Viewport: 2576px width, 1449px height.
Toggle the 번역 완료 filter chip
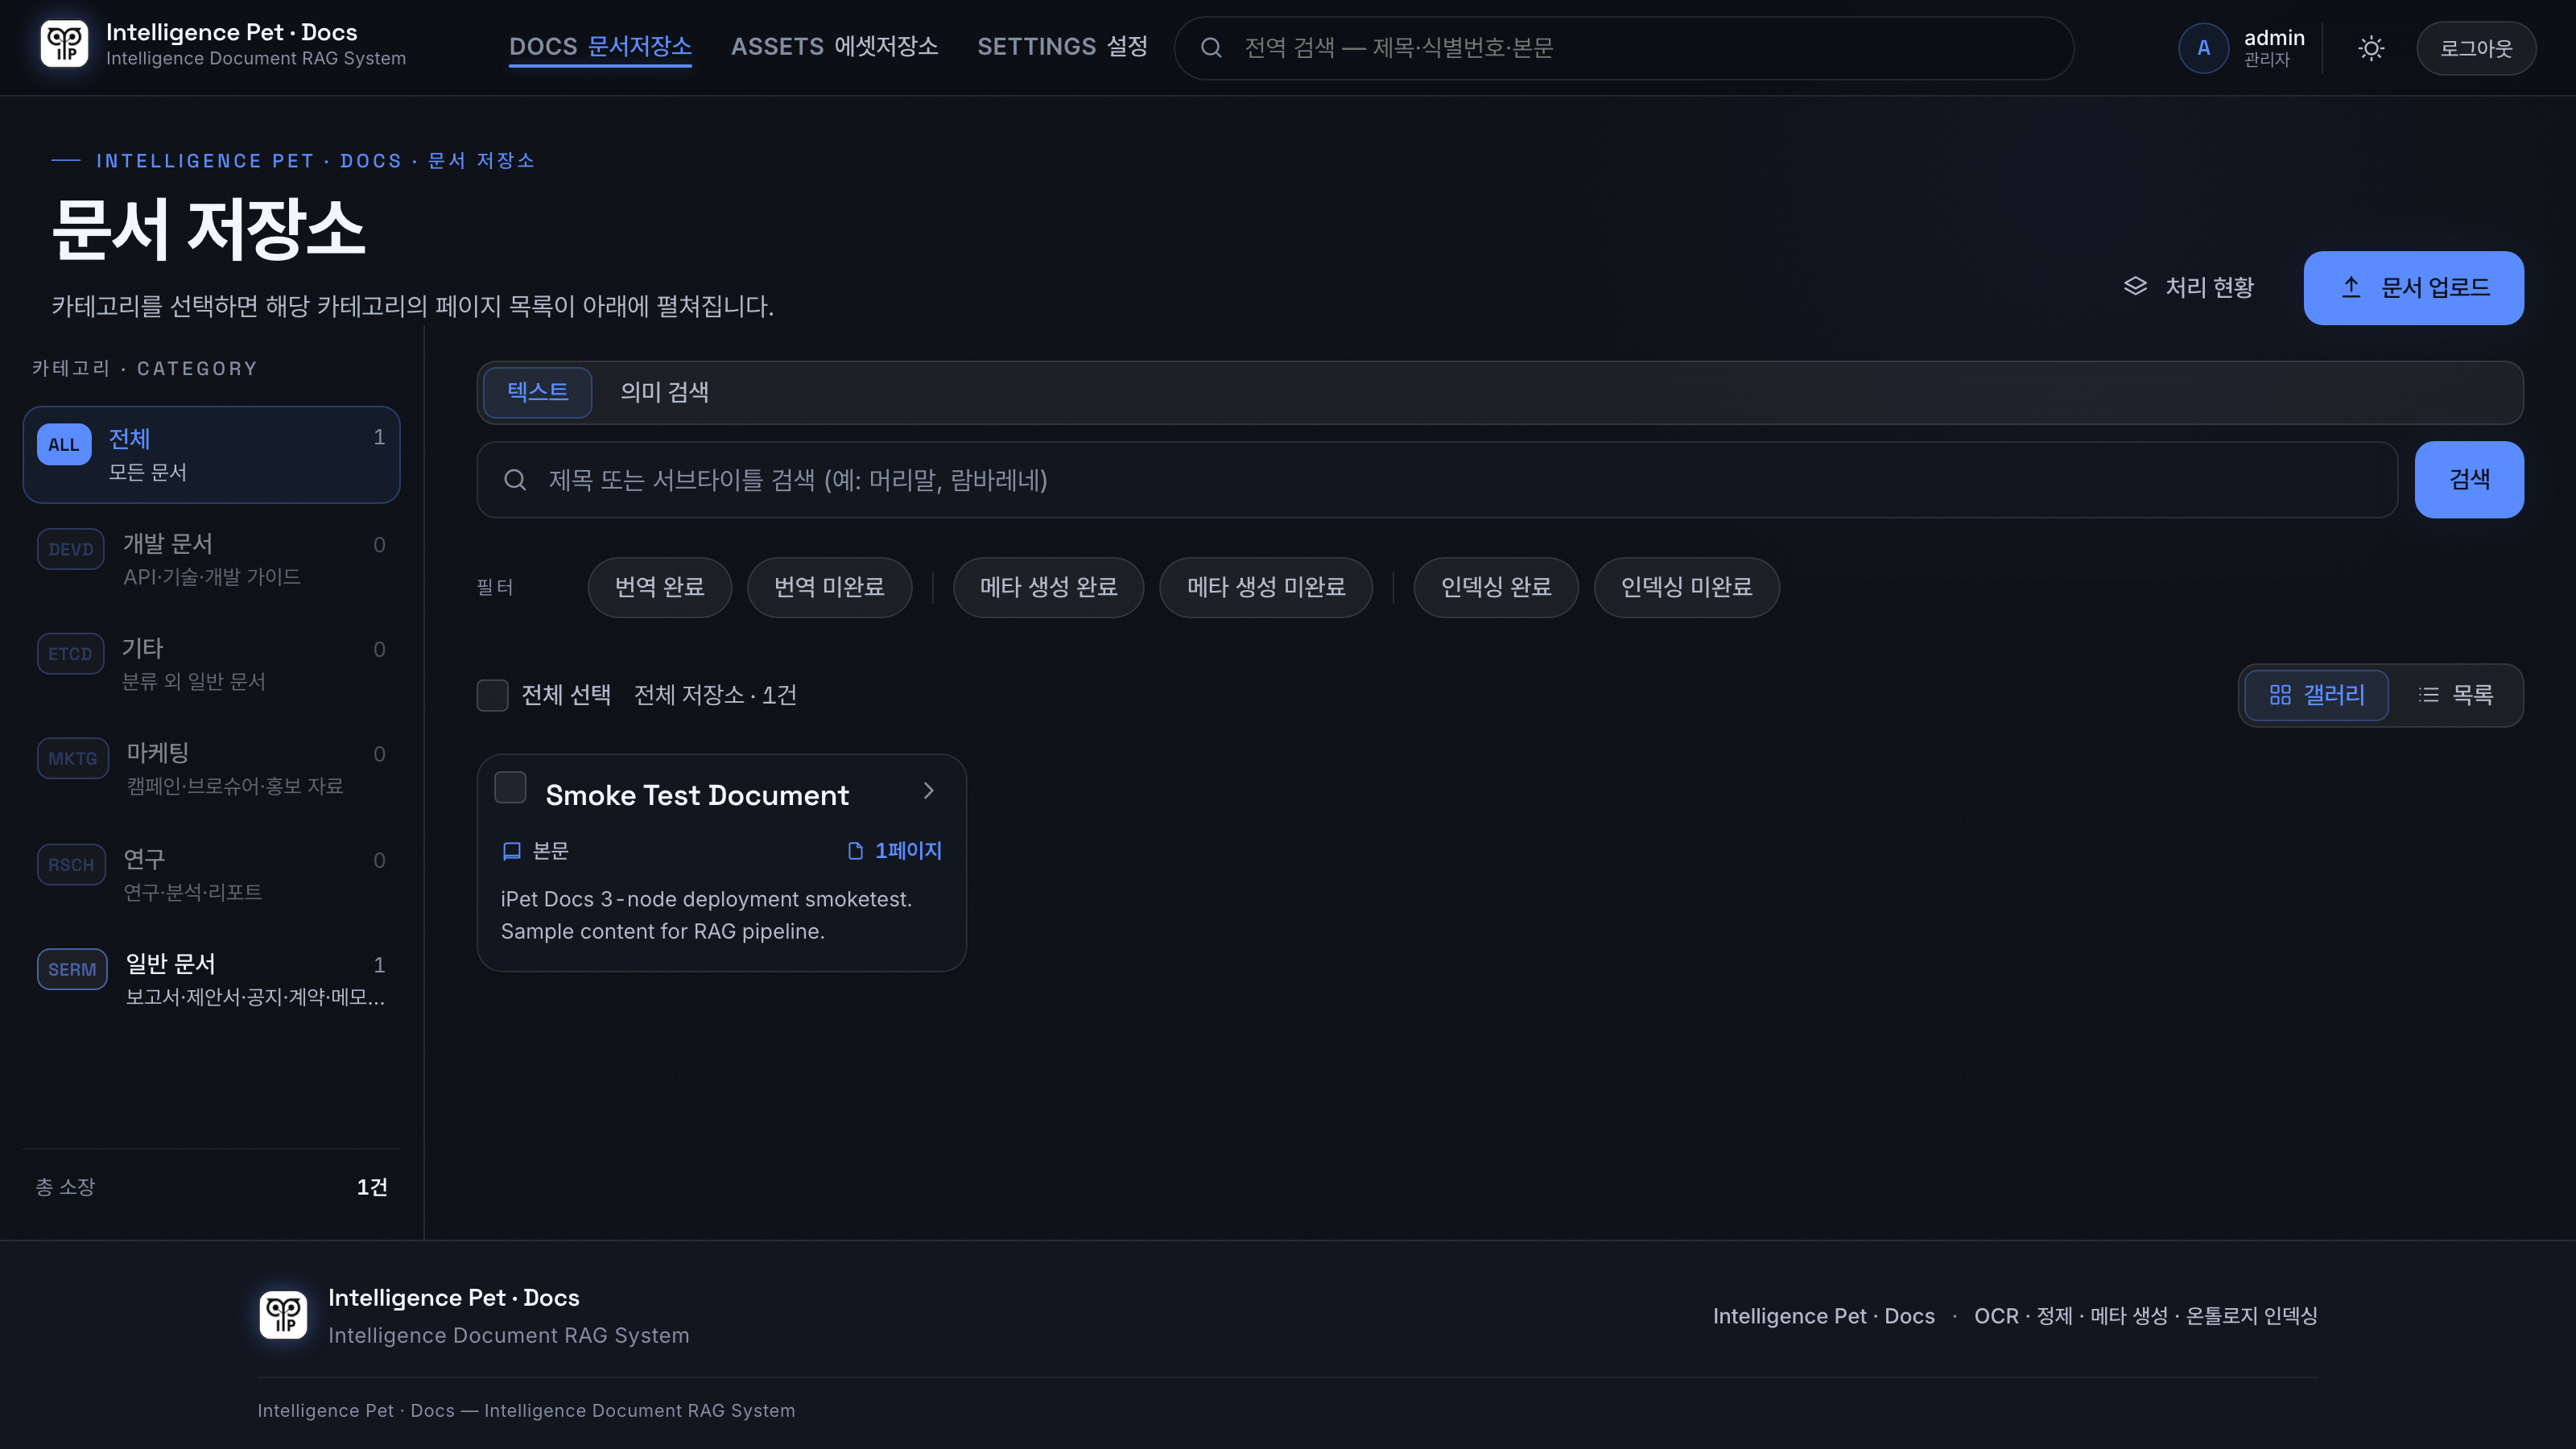pos(659,587)
